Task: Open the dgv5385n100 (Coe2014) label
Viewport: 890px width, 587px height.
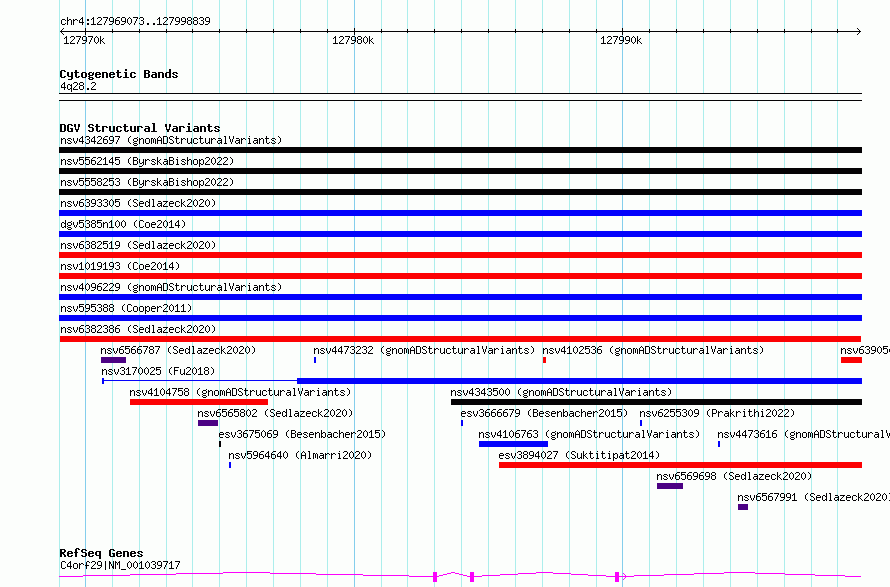Action: pos(123,224)
